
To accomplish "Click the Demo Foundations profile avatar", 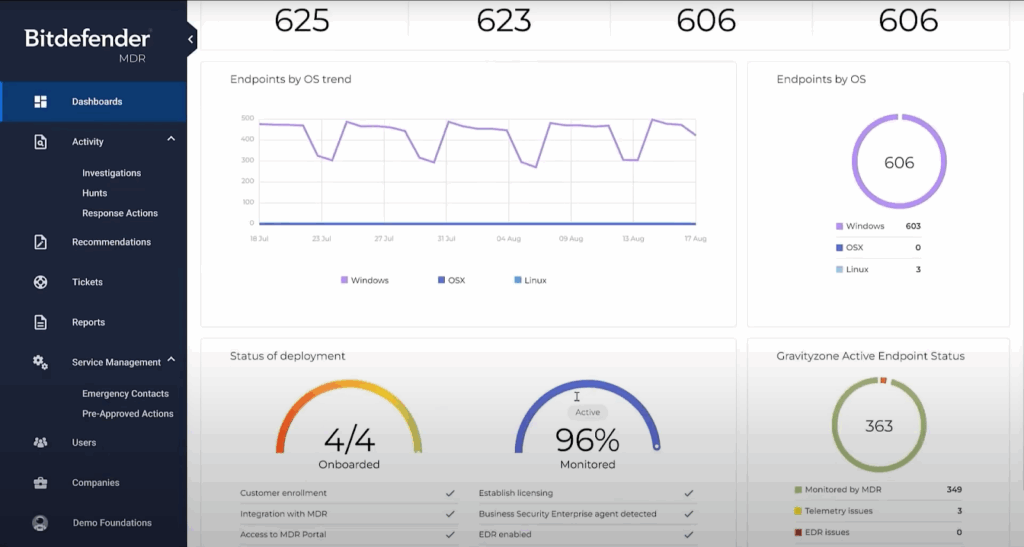I will [x=41, y=522].
